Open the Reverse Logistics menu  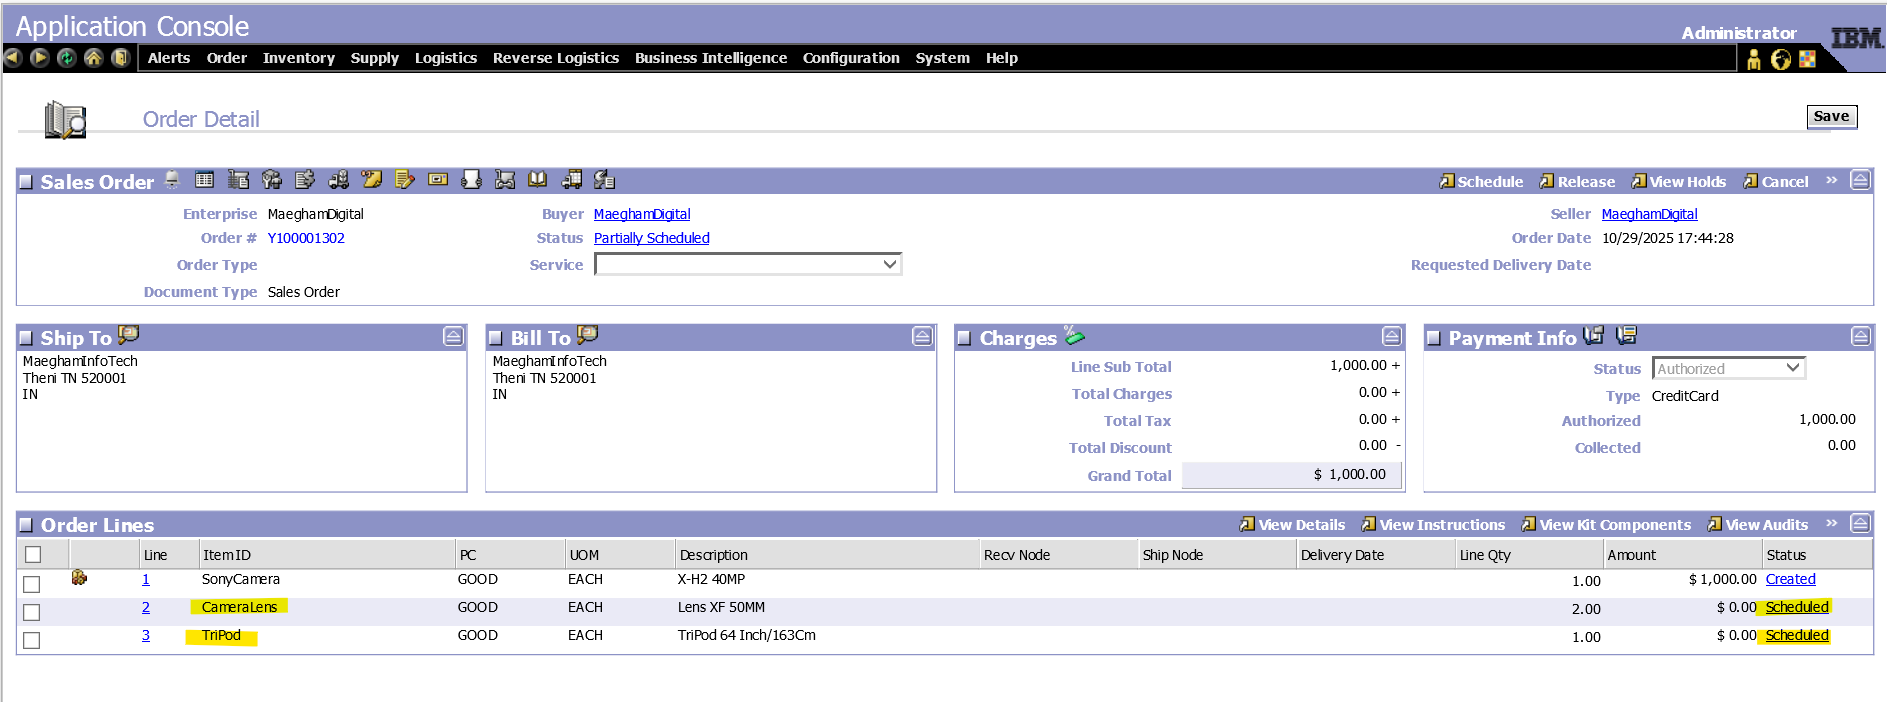coord(555,58)
